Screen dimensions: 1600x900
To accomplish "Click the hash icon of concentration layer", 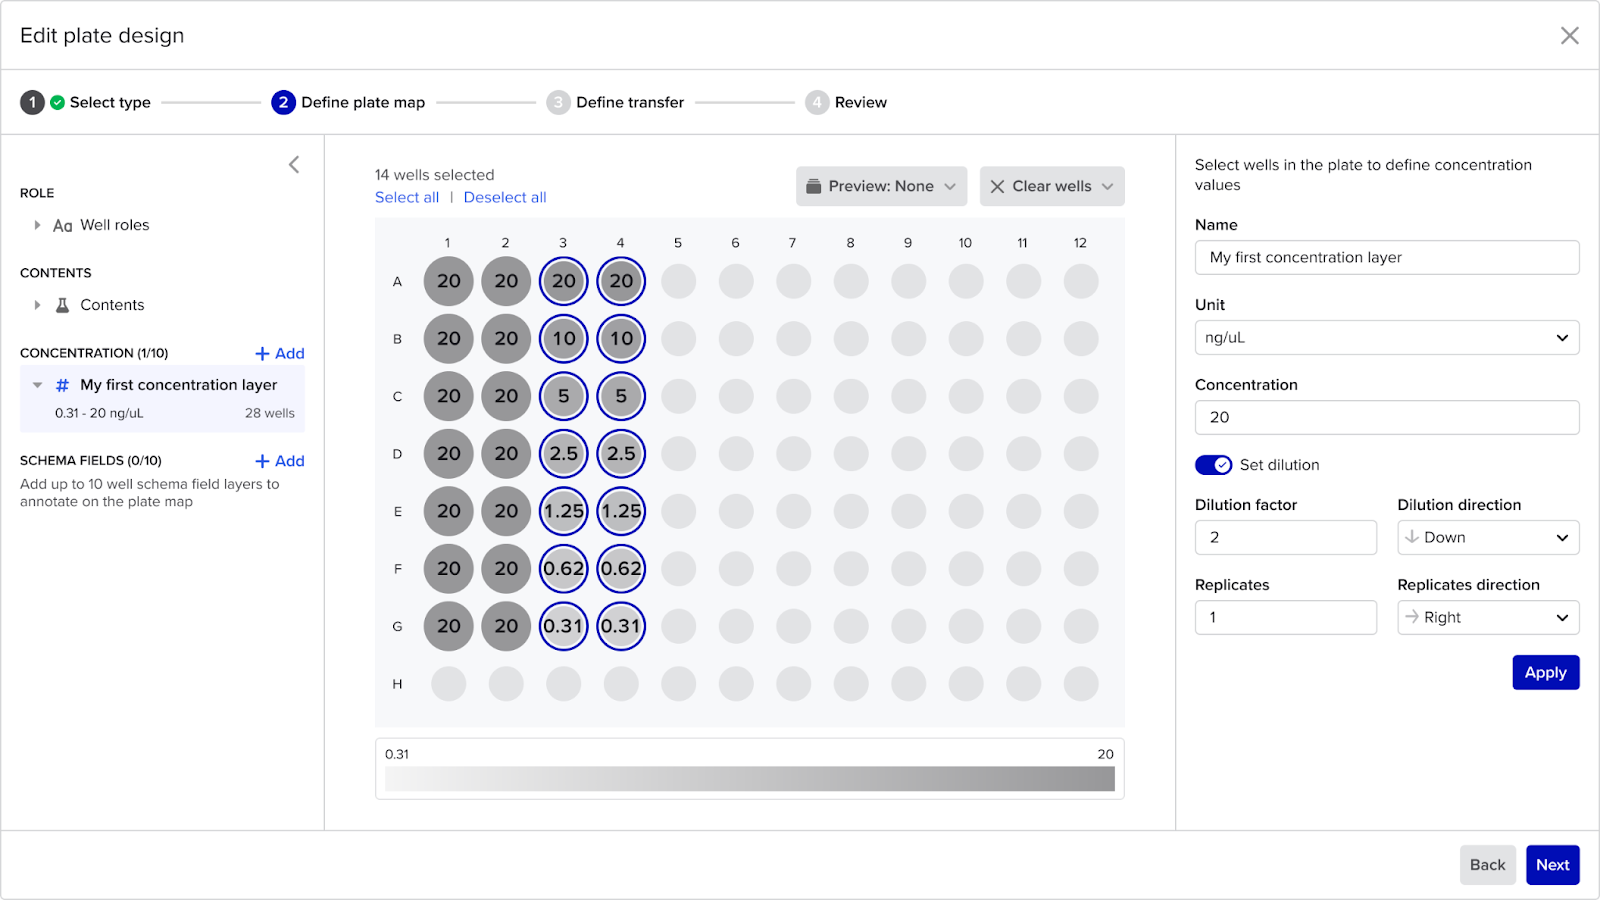I will point(62,385).
